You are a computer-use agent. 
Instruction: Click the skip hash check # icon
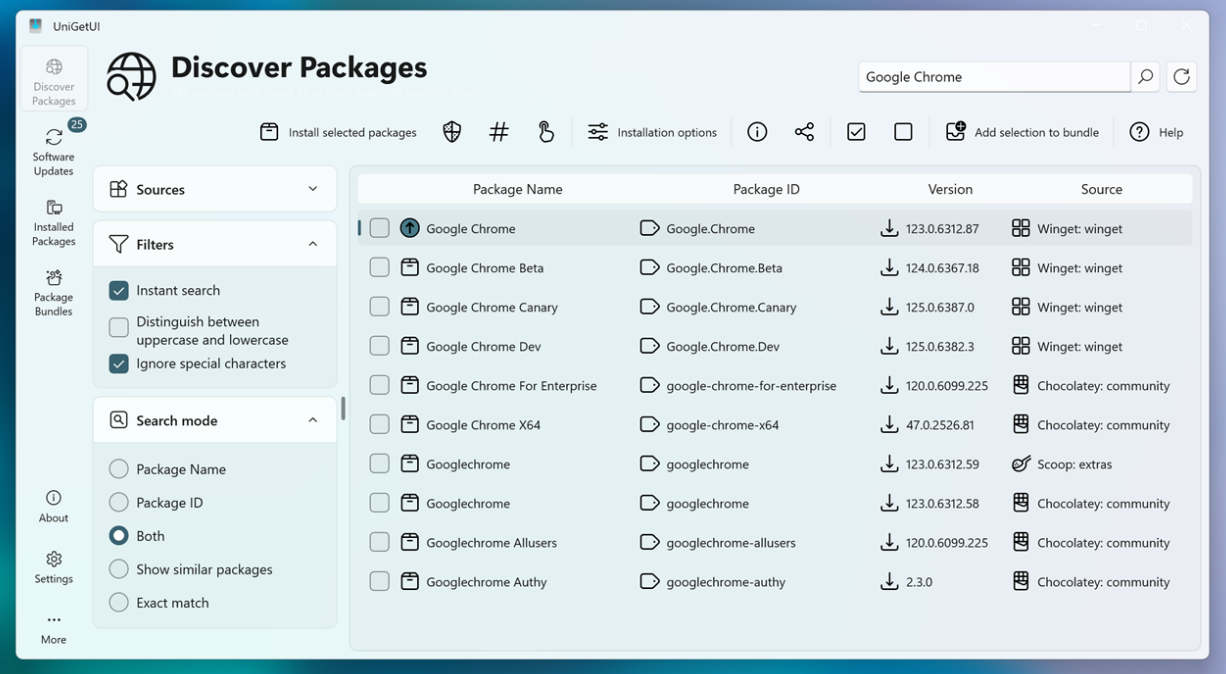(499, 132)
